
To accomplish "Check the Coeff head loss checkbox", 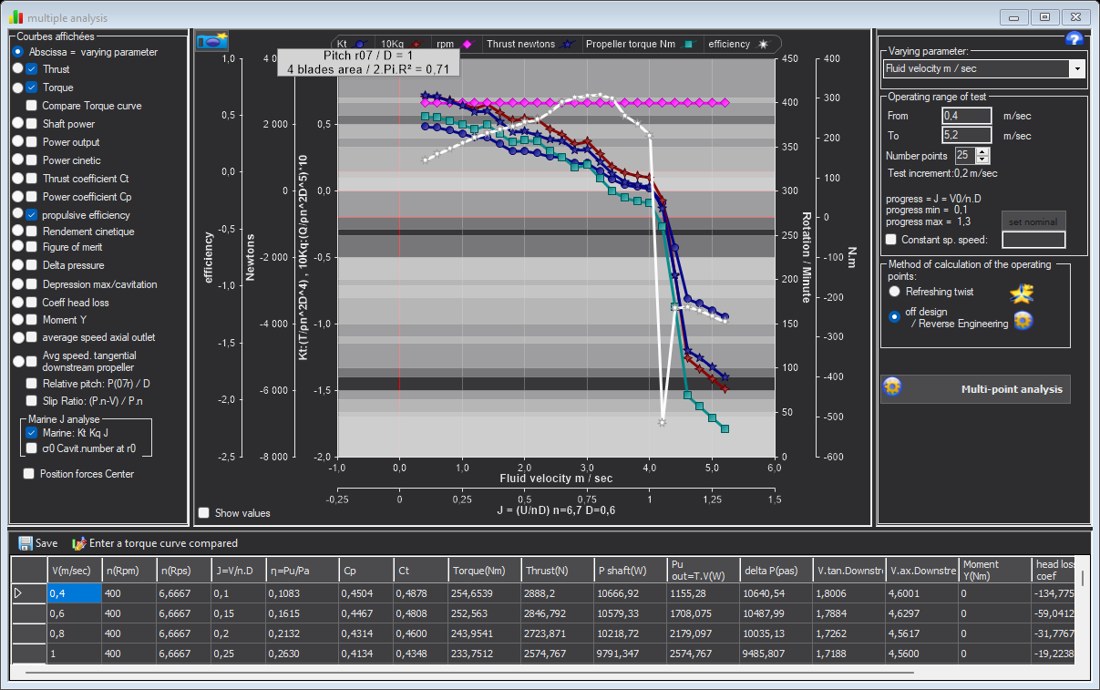I will [32, 302].
